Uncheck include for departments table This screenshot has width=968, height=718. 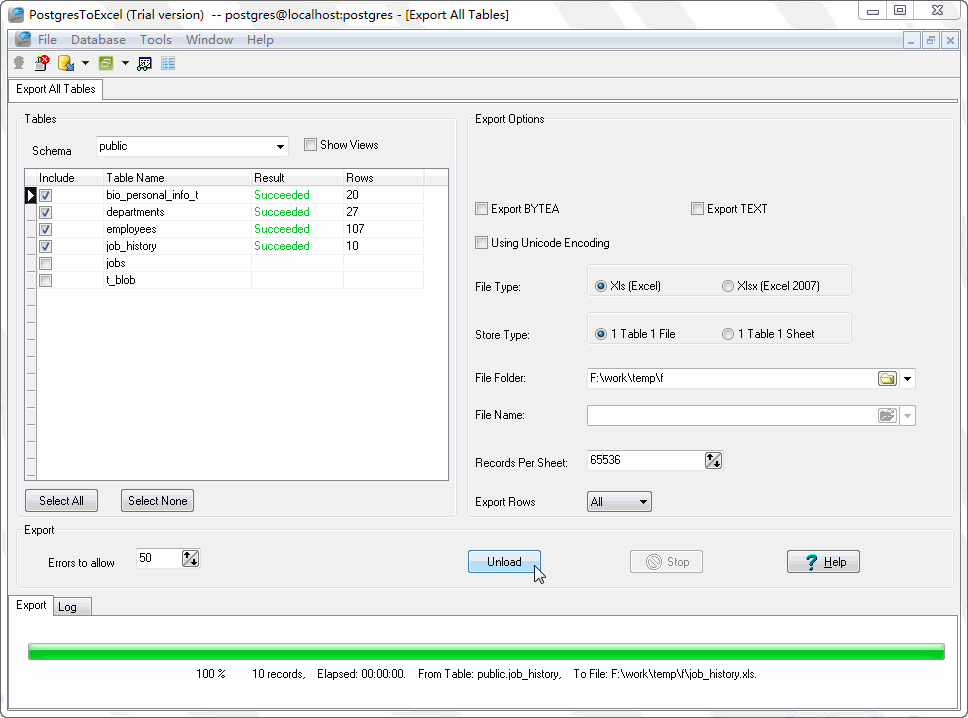46,212
